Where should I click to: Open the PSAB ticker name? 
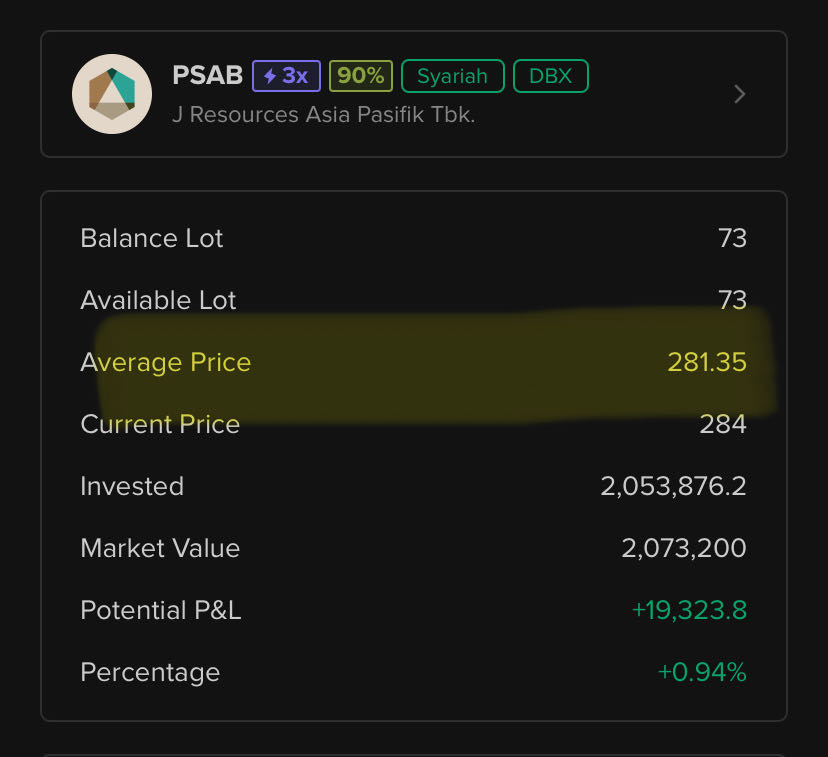(x=208, y=75)
